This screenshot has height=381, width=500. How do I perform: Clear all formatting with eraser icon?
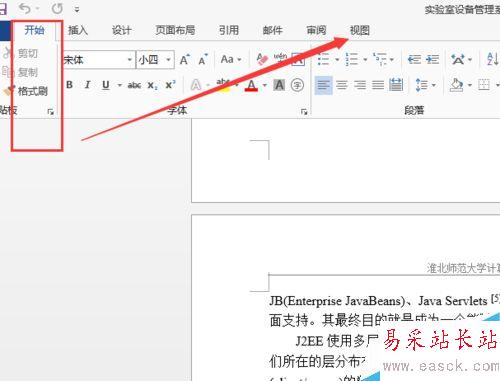click(x=262, y=59)
